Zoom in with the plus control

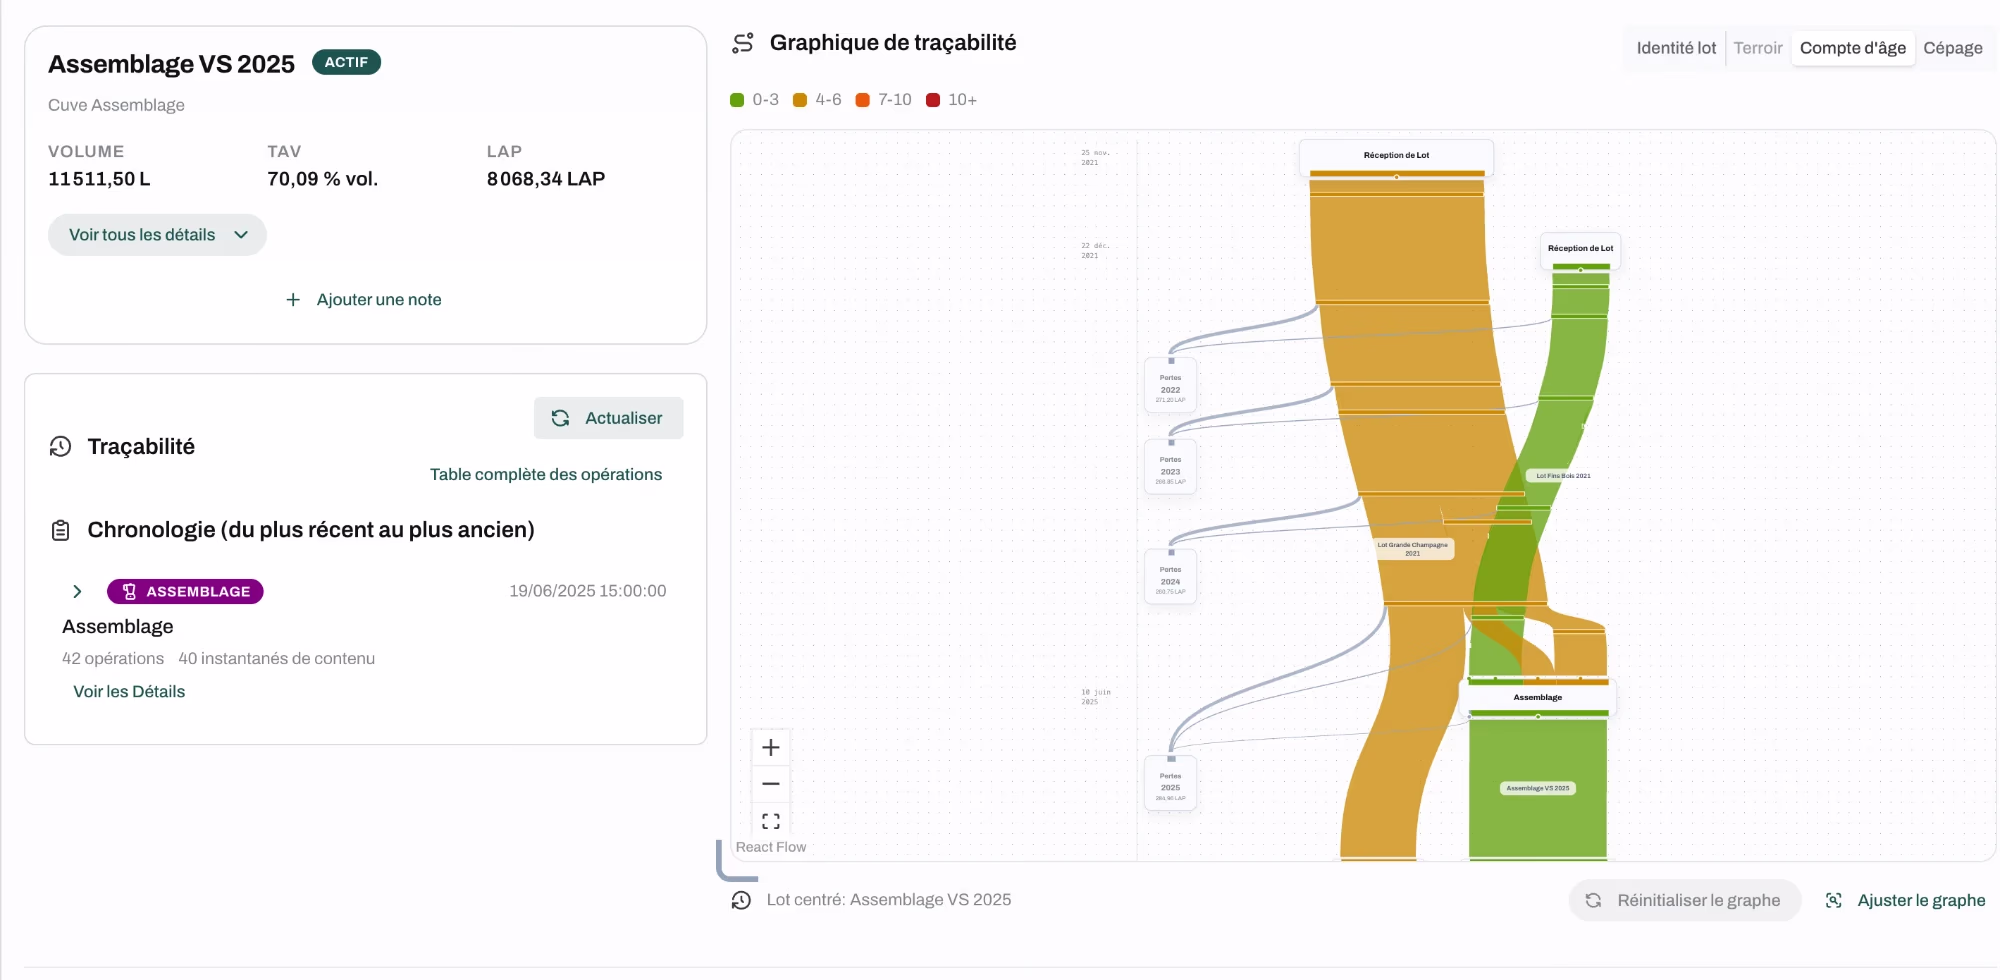[771, 748]
